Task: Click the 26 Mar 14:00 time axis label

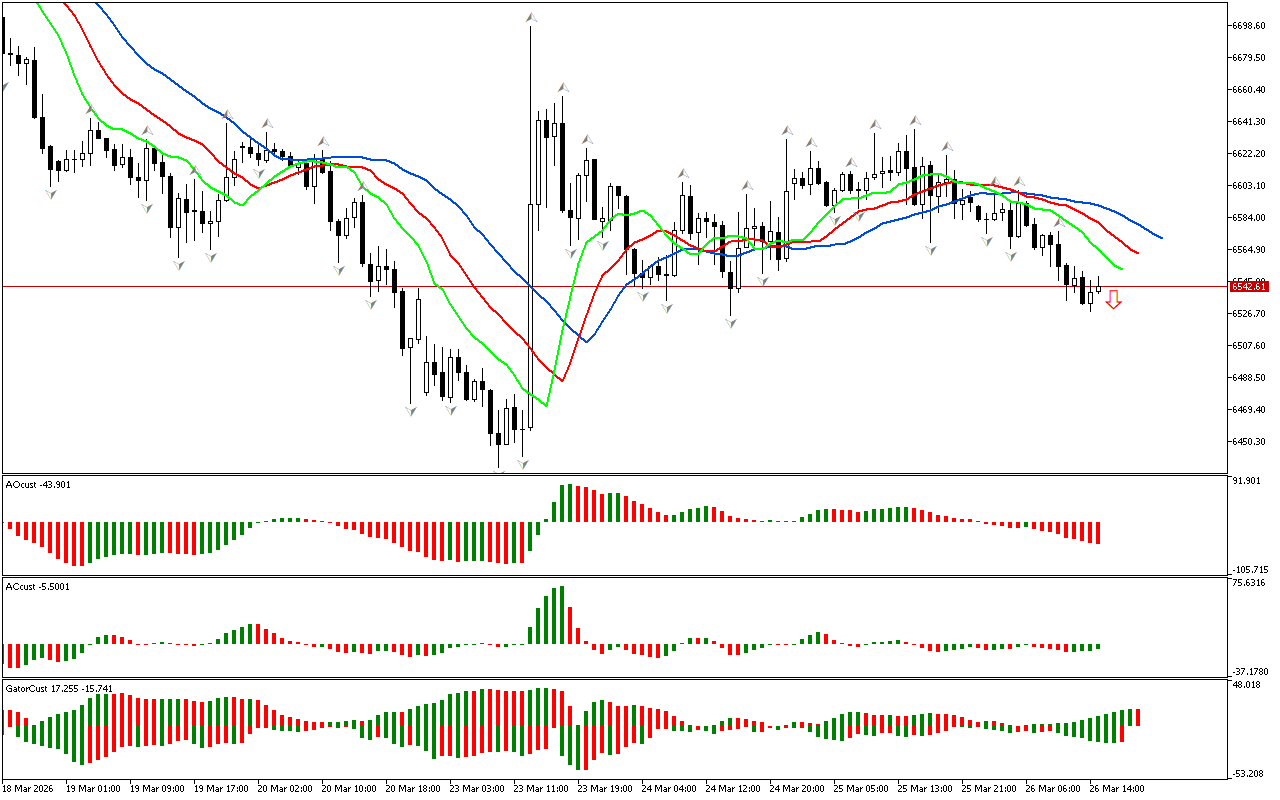Action: pos(1115,788)
